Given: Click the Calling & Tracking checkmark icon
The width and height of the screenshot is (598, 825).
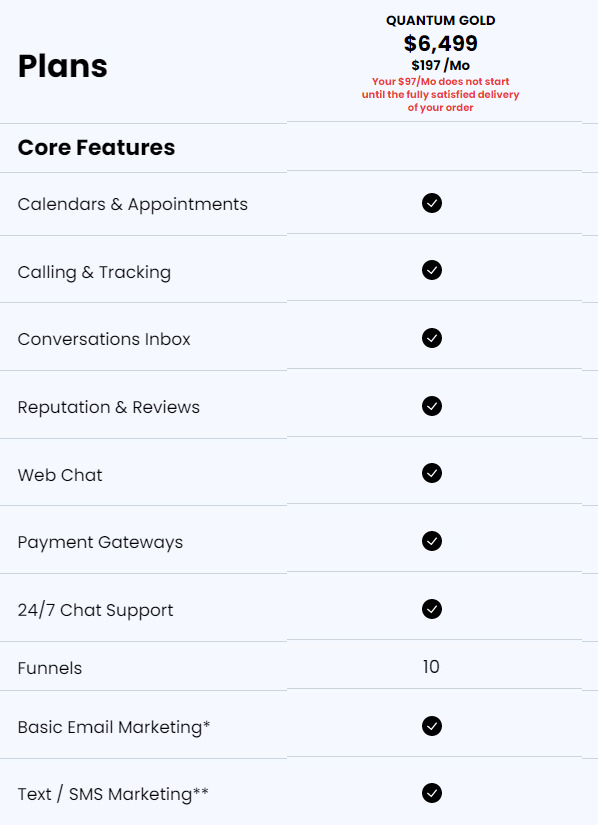Looking at the screenshot, I should coord(432,270).
